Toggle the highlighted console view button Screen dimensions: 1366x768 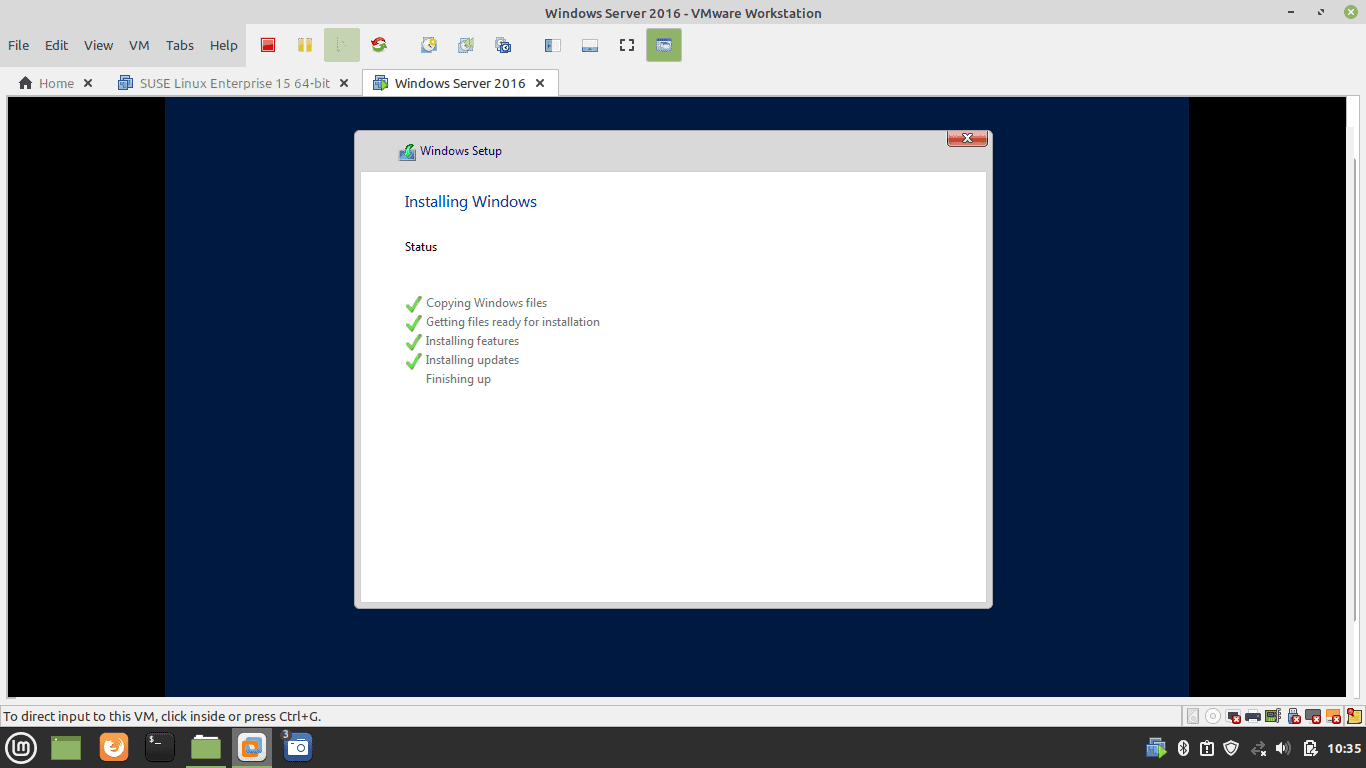[x=664, y=45]
